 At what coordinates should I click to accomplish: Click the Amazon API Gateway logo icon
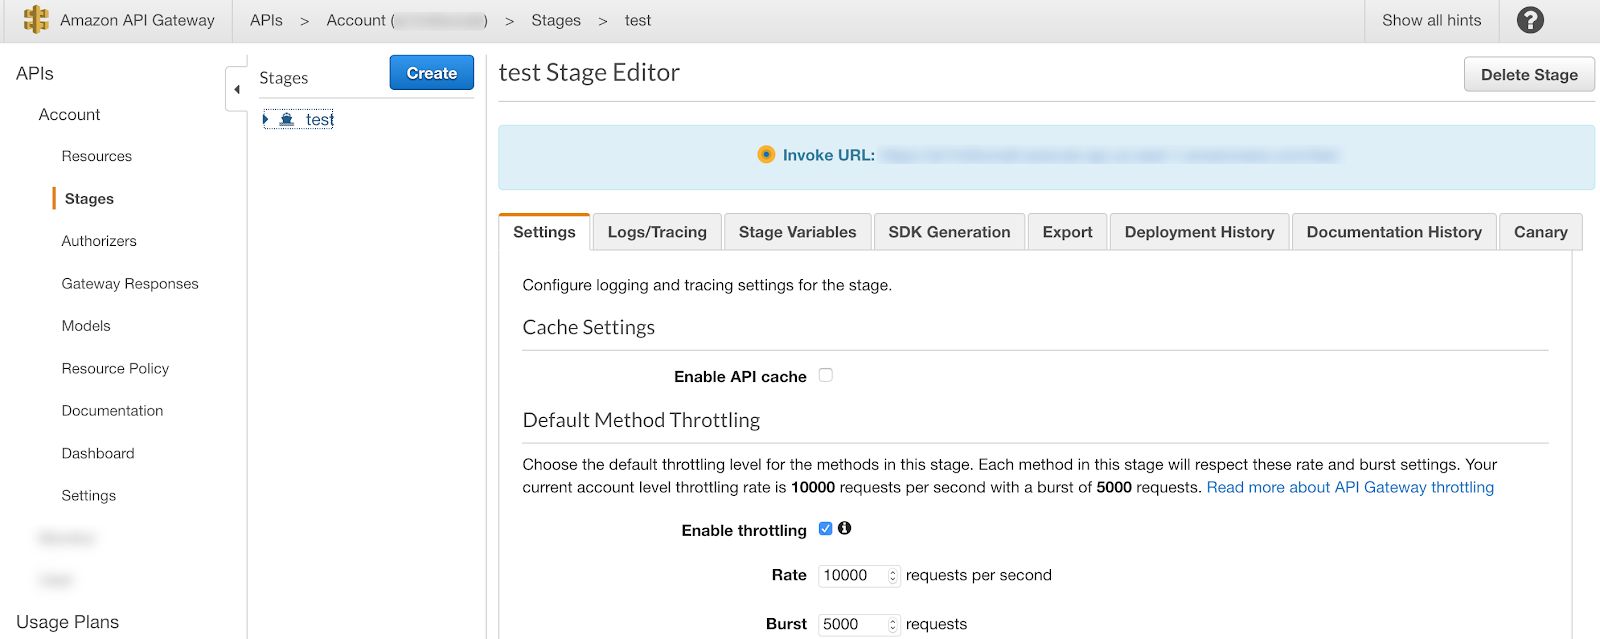[36, 20]
